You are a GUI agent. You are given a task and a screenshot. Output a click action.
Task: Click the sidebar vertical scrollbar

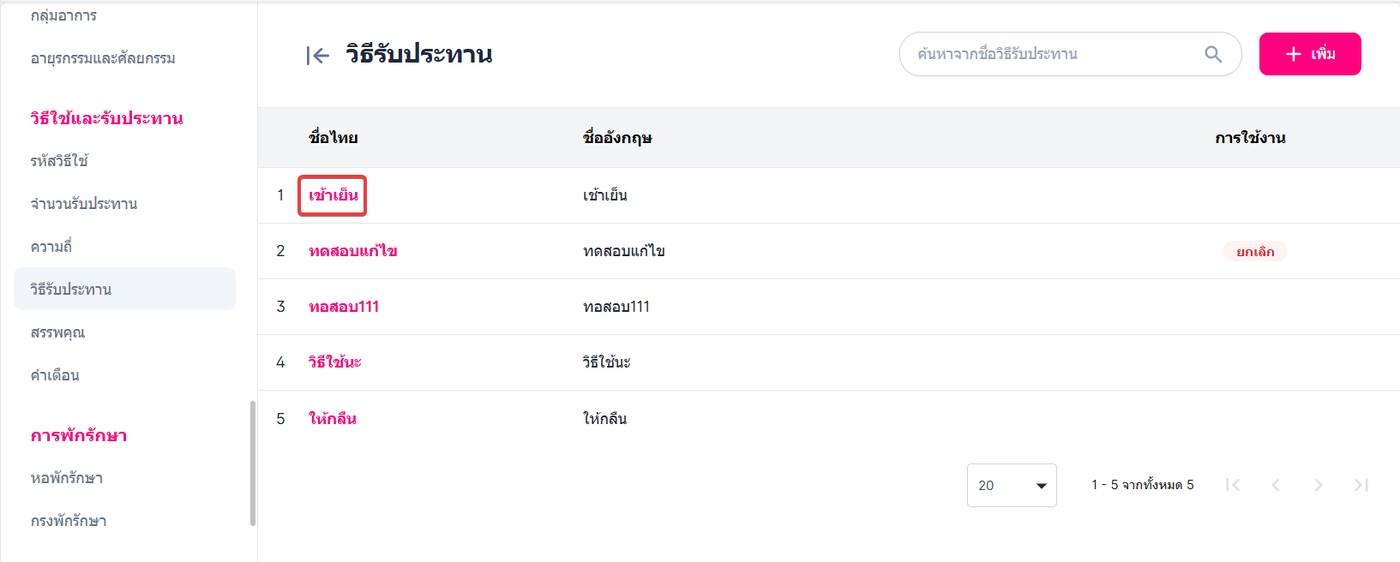point(253,463)
